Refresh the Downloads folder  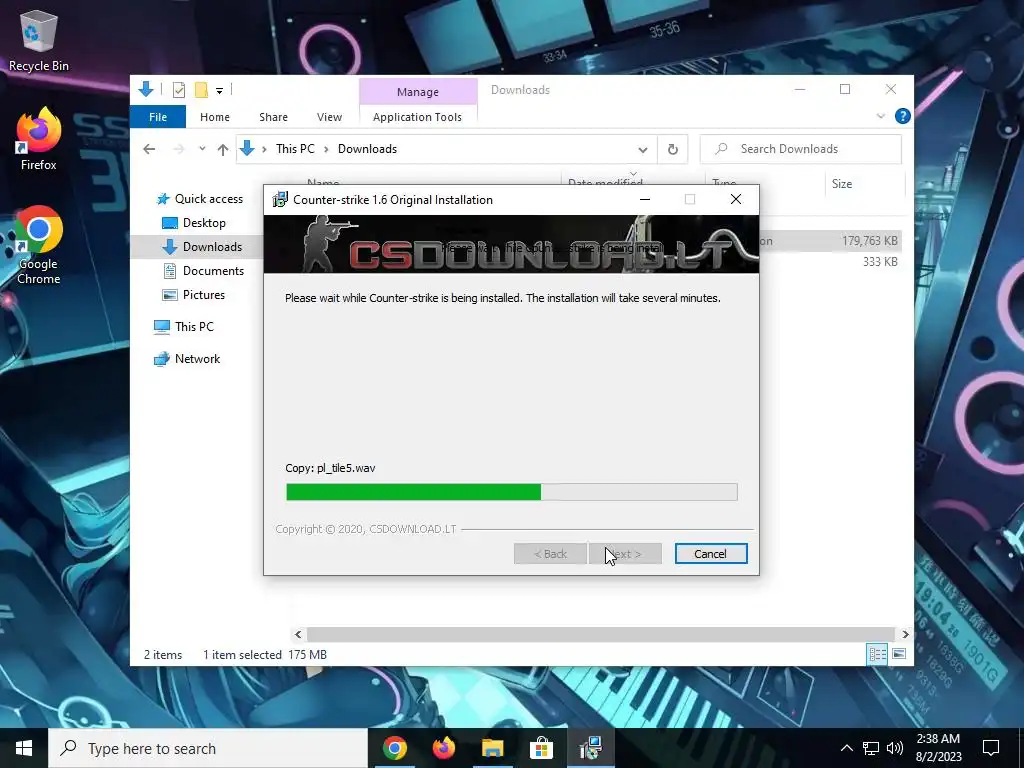(673, 150)
